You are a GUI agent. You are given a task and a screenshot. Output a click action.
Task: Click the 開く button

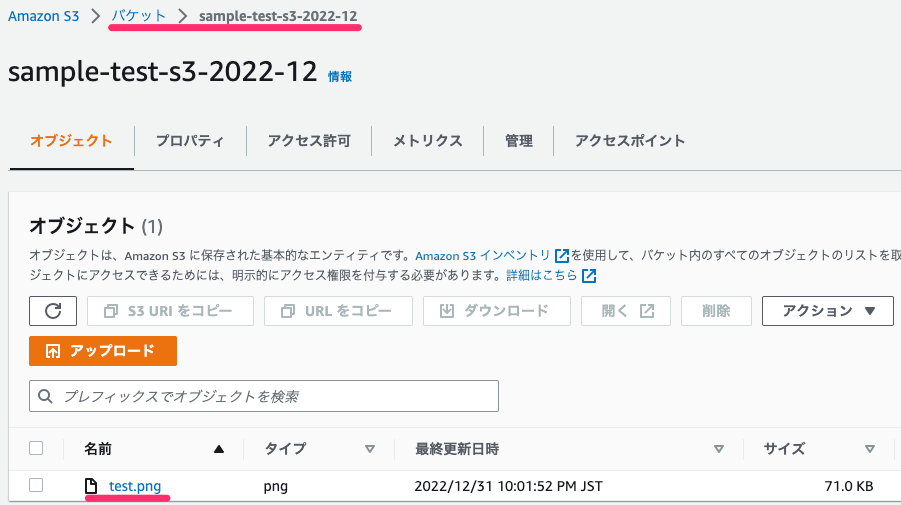tap(626, 311)
